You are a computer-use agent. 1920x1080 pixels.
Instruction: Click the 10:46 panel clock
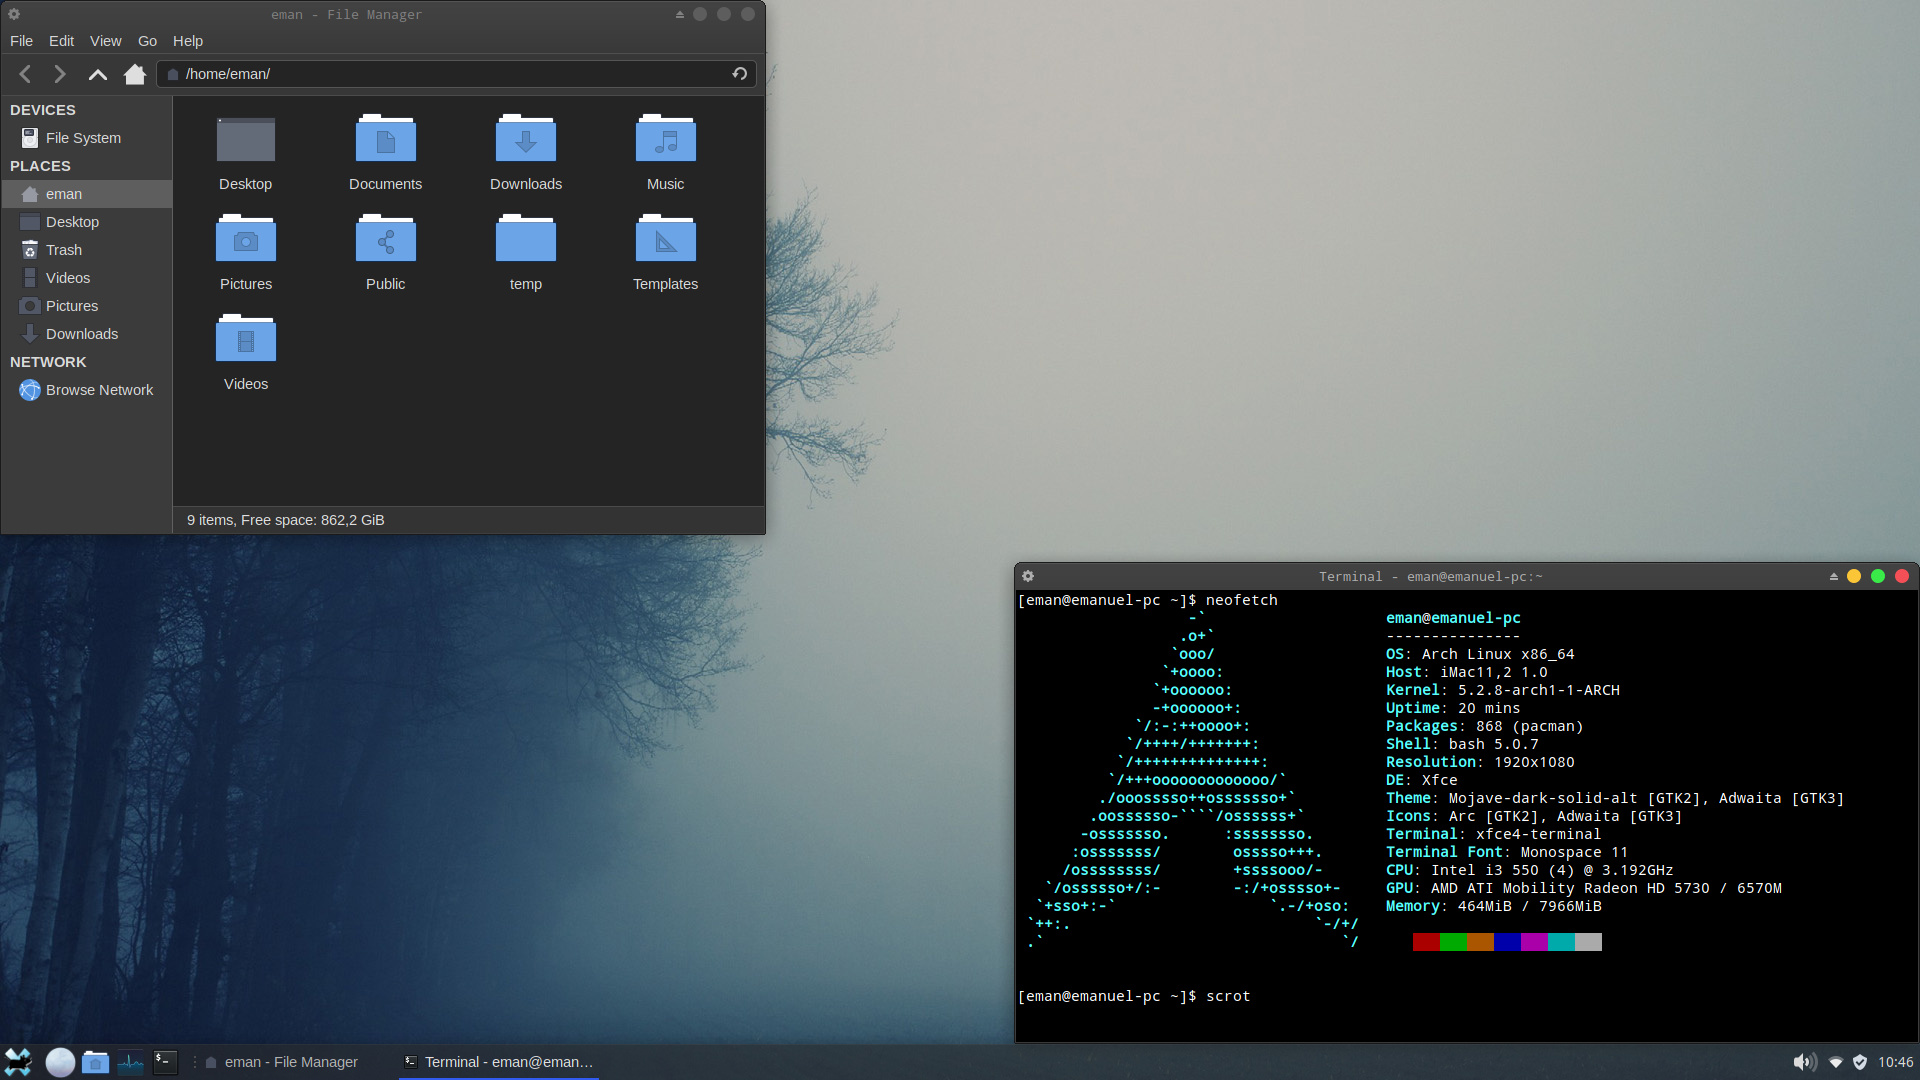coord(1895,1062)
